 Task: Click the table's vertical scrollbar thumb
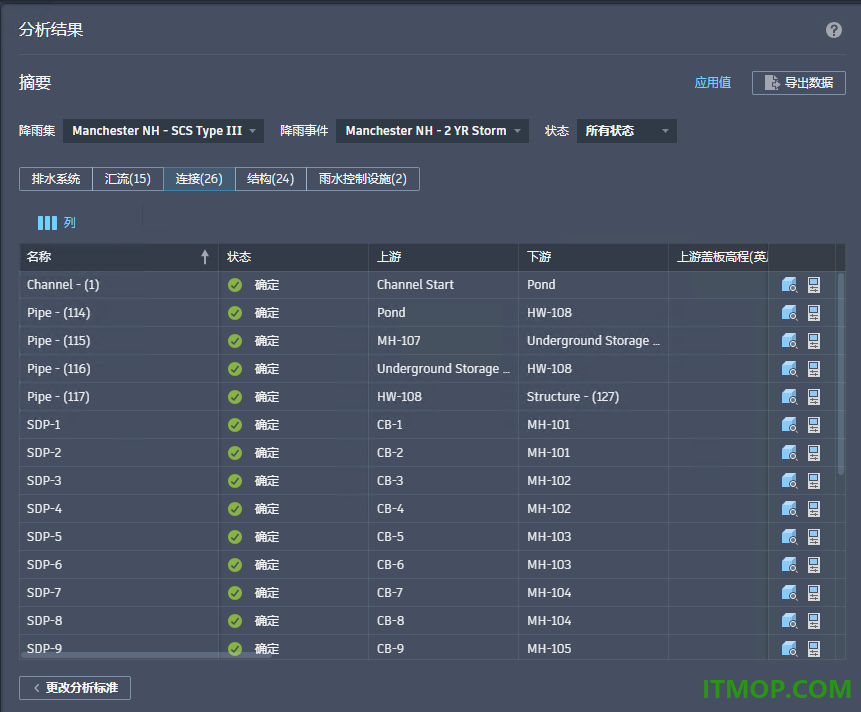point(841,374)
